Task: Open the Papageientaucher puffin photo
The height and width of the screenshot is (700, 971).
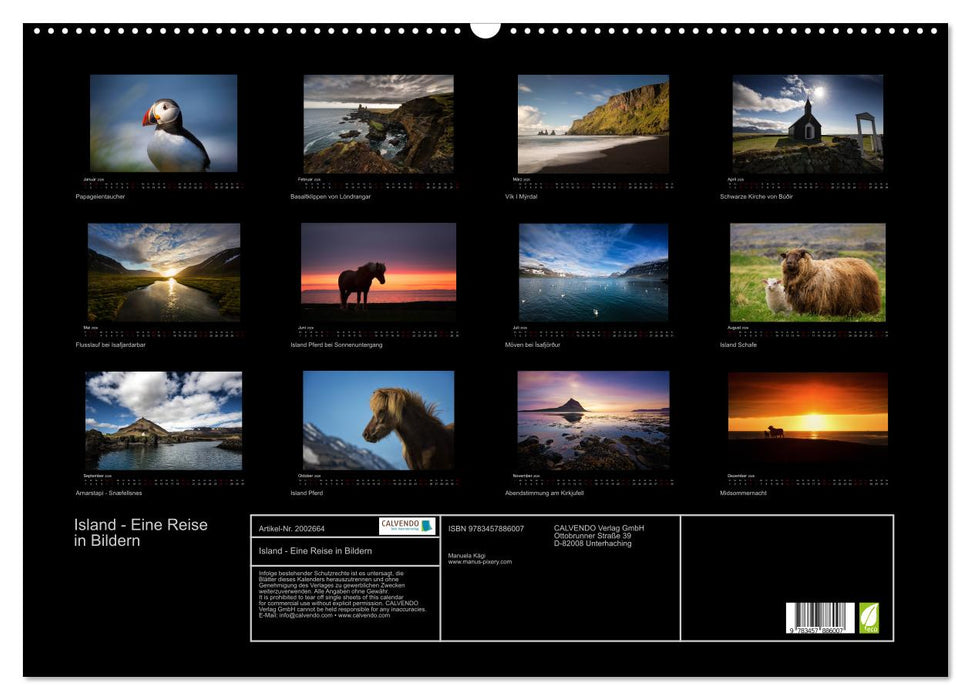Action: [163, 123]
